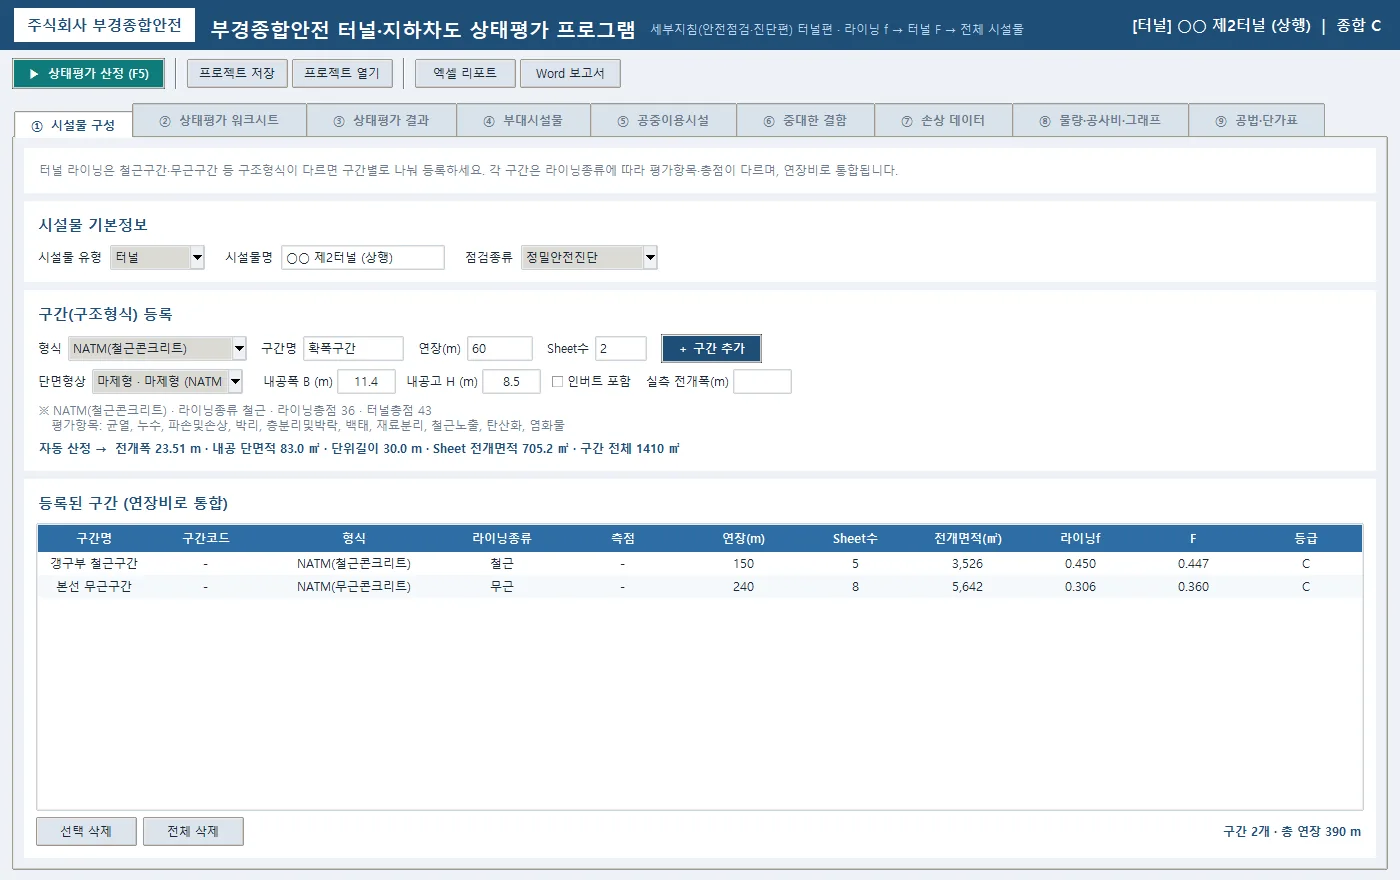This screenshot has height=880, width=1400.
Task: Click 연장 240 cell in table
Action: point(744,587)
